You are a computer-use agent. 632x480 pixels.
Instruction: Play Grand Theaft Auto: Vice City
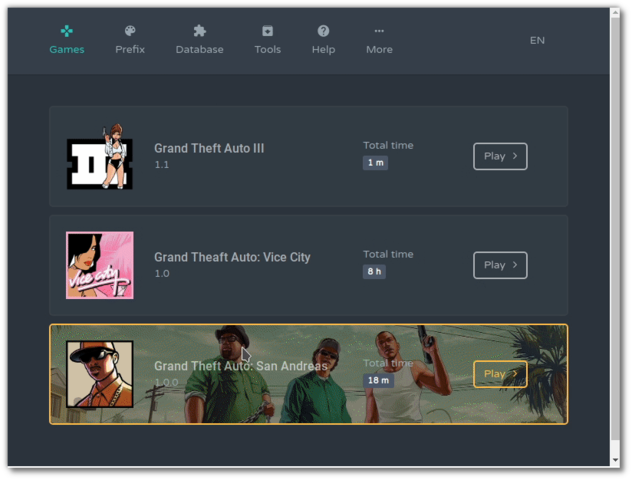(500, 265)
